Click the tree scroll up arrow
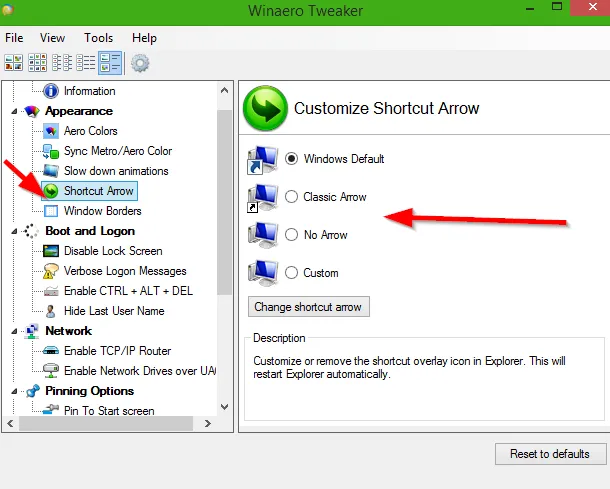Viewport: 610px width, 489px height. click(224, 90)
